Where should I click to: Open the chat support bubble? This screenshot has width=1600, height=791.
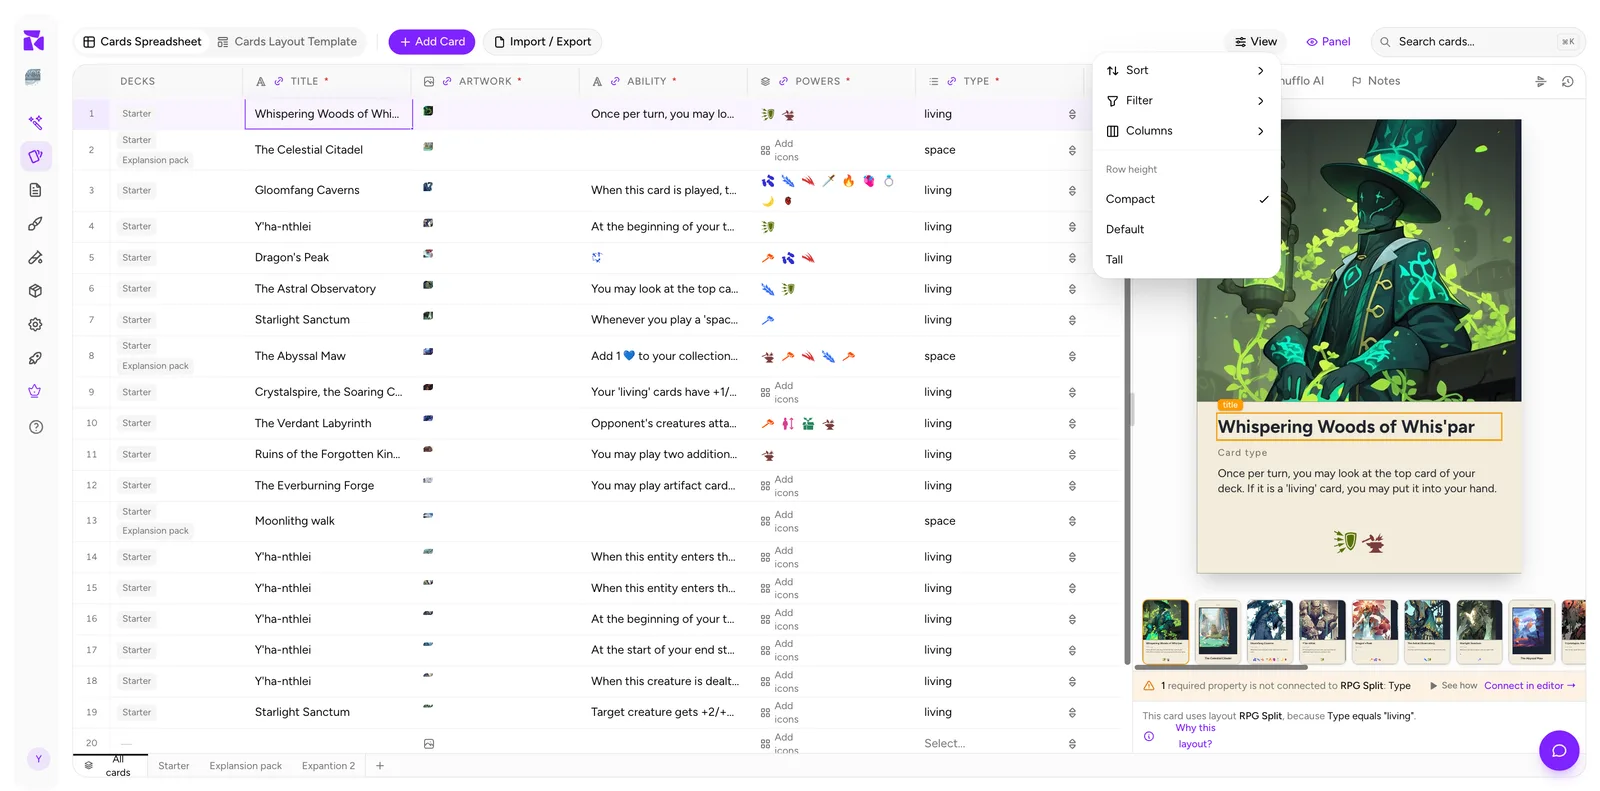[1558, 750]
